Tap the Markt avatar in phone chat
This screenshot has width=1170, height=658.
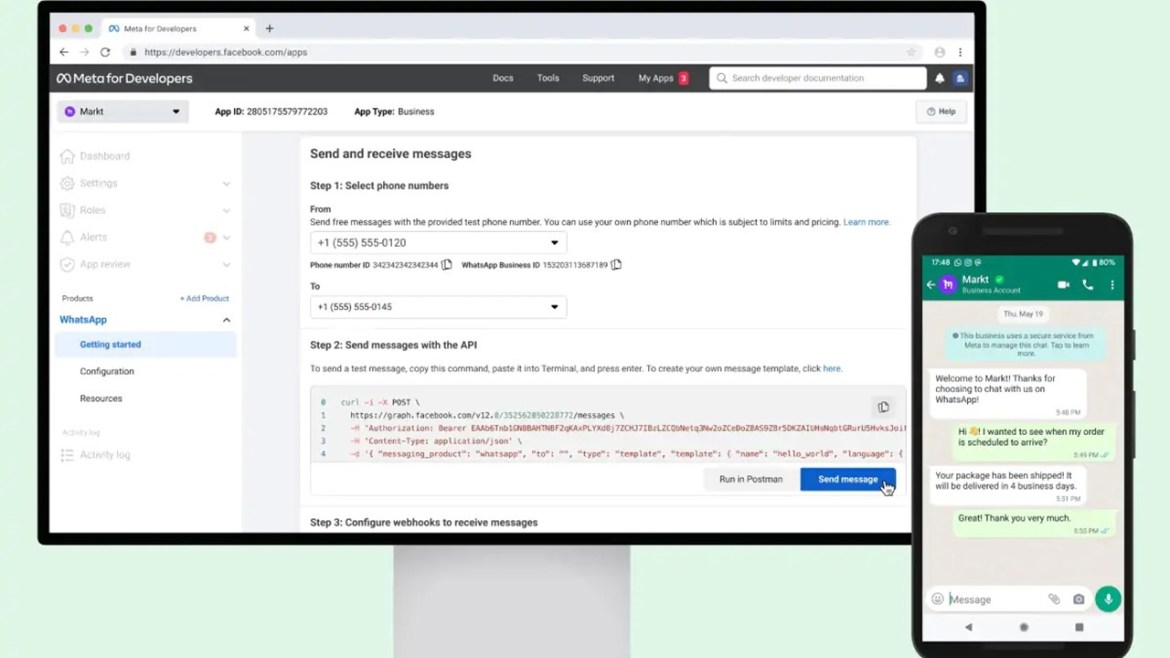(948, 284)
